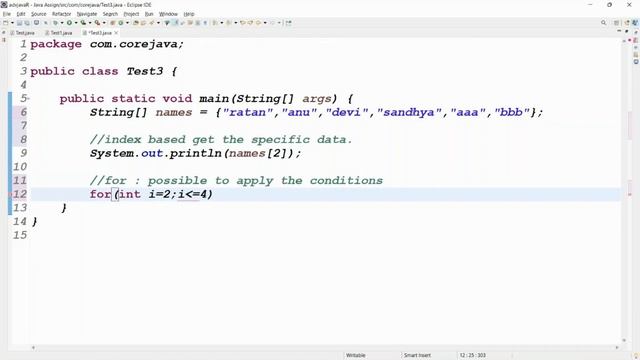
Task: Click the Forward navigation arrow icon
Action: point(272,23)
